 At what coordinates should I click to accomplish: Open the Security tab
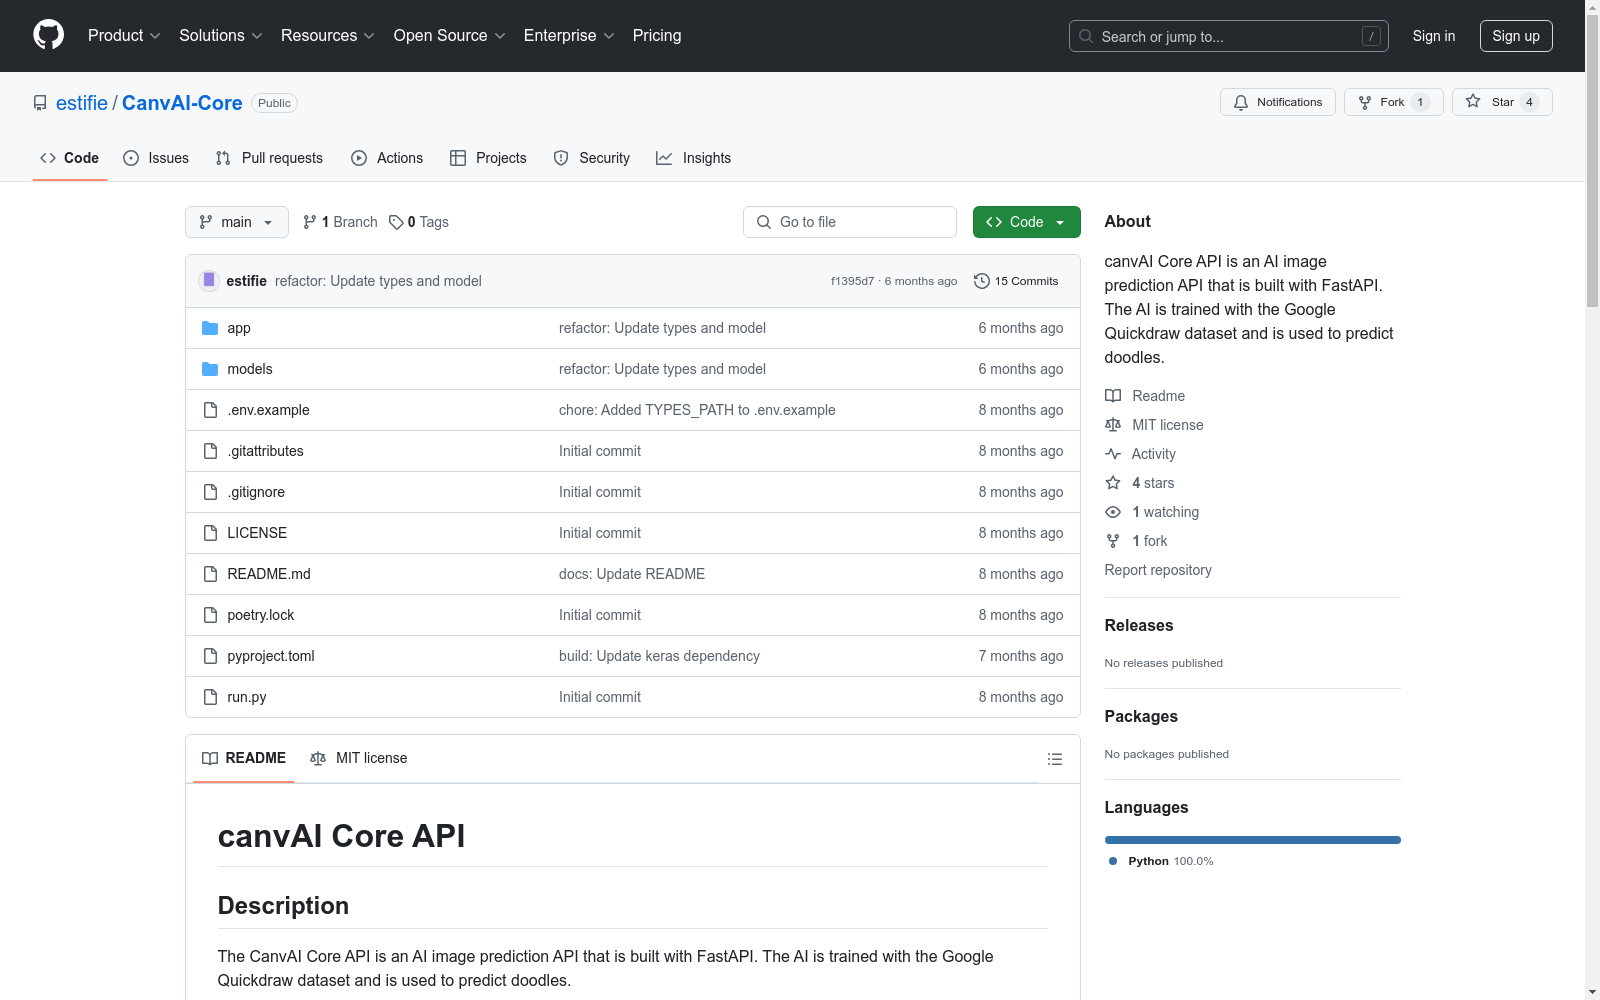point(592,158)
